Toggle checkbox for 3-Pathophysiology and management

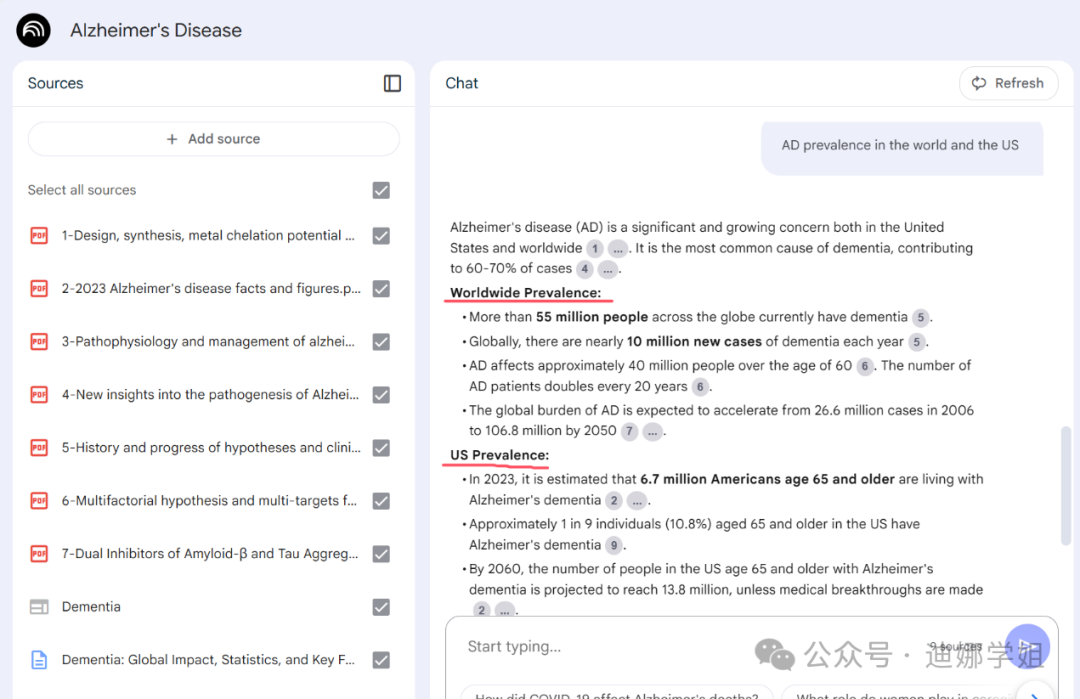pyautogui.click(x=381, y=342)
